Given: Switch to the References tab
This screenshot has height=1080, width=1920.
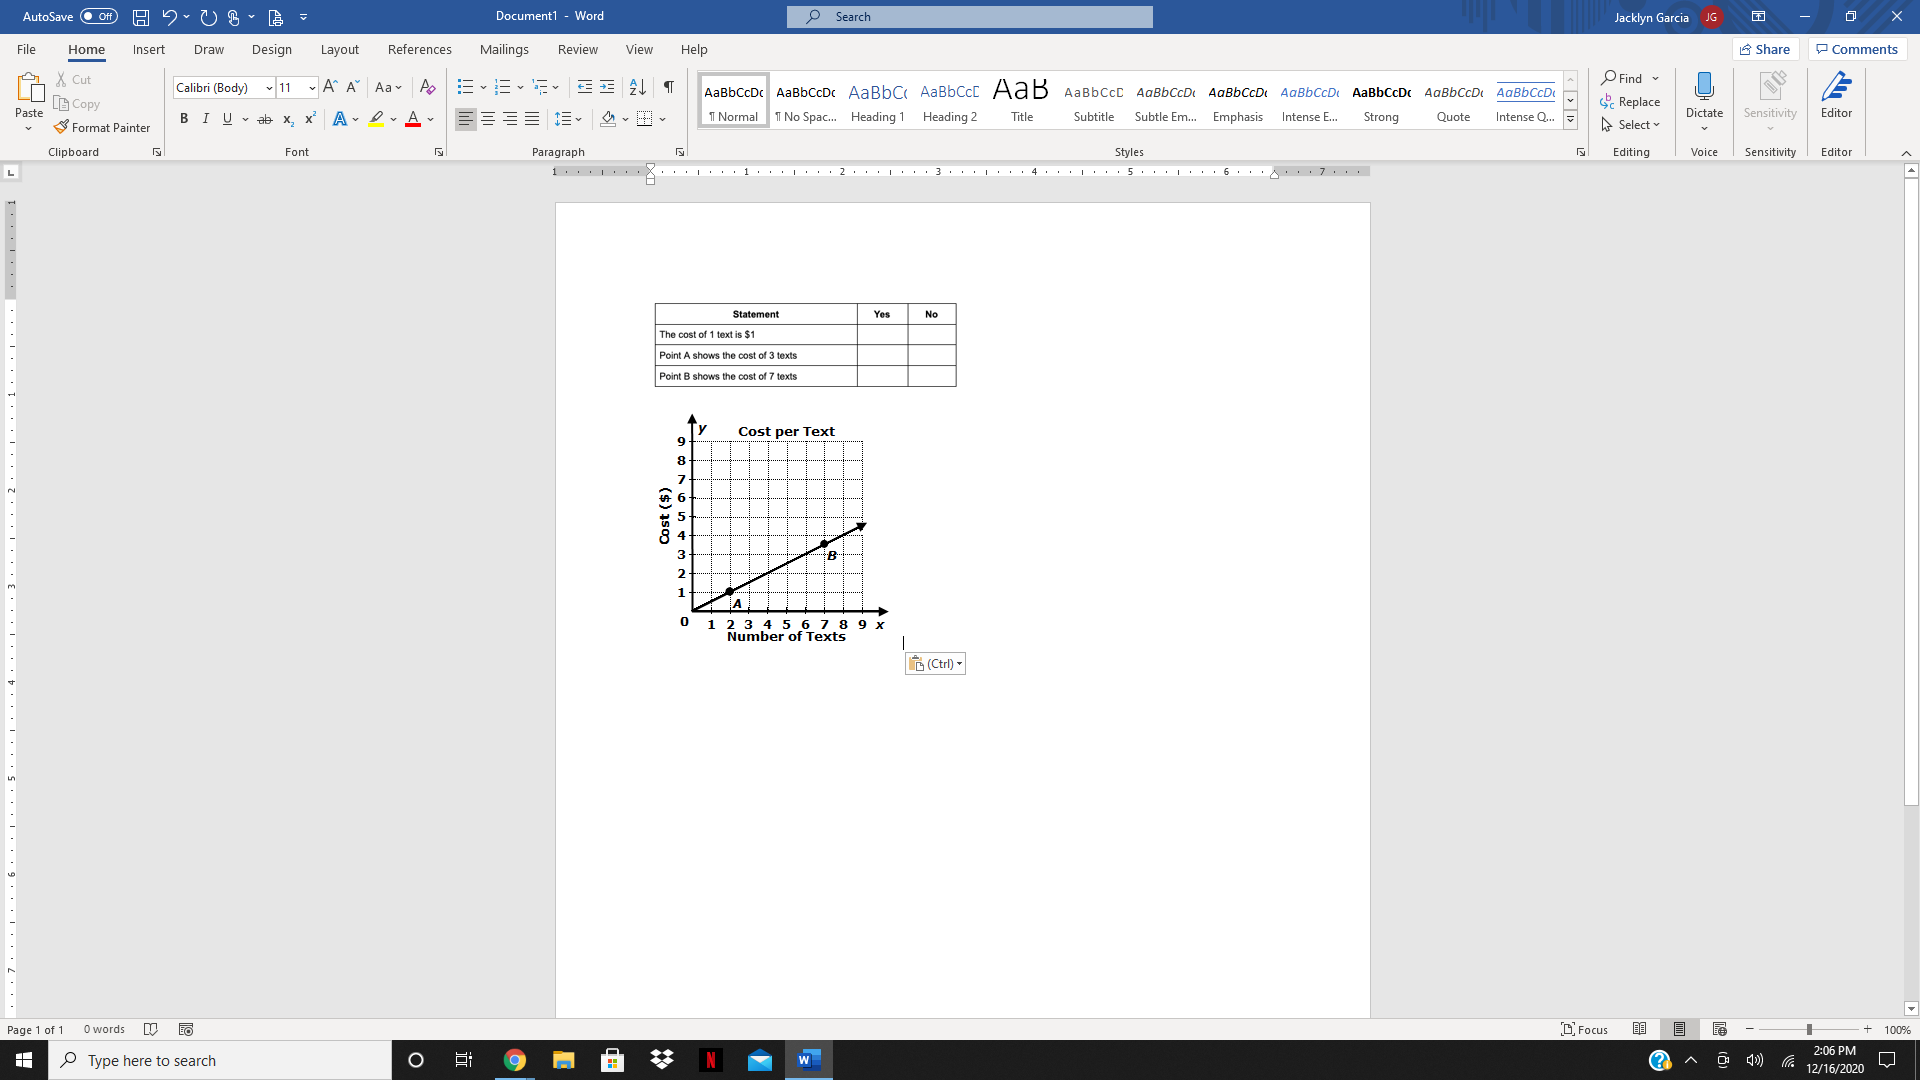Looking at the screenshot, I should [419, 49].
